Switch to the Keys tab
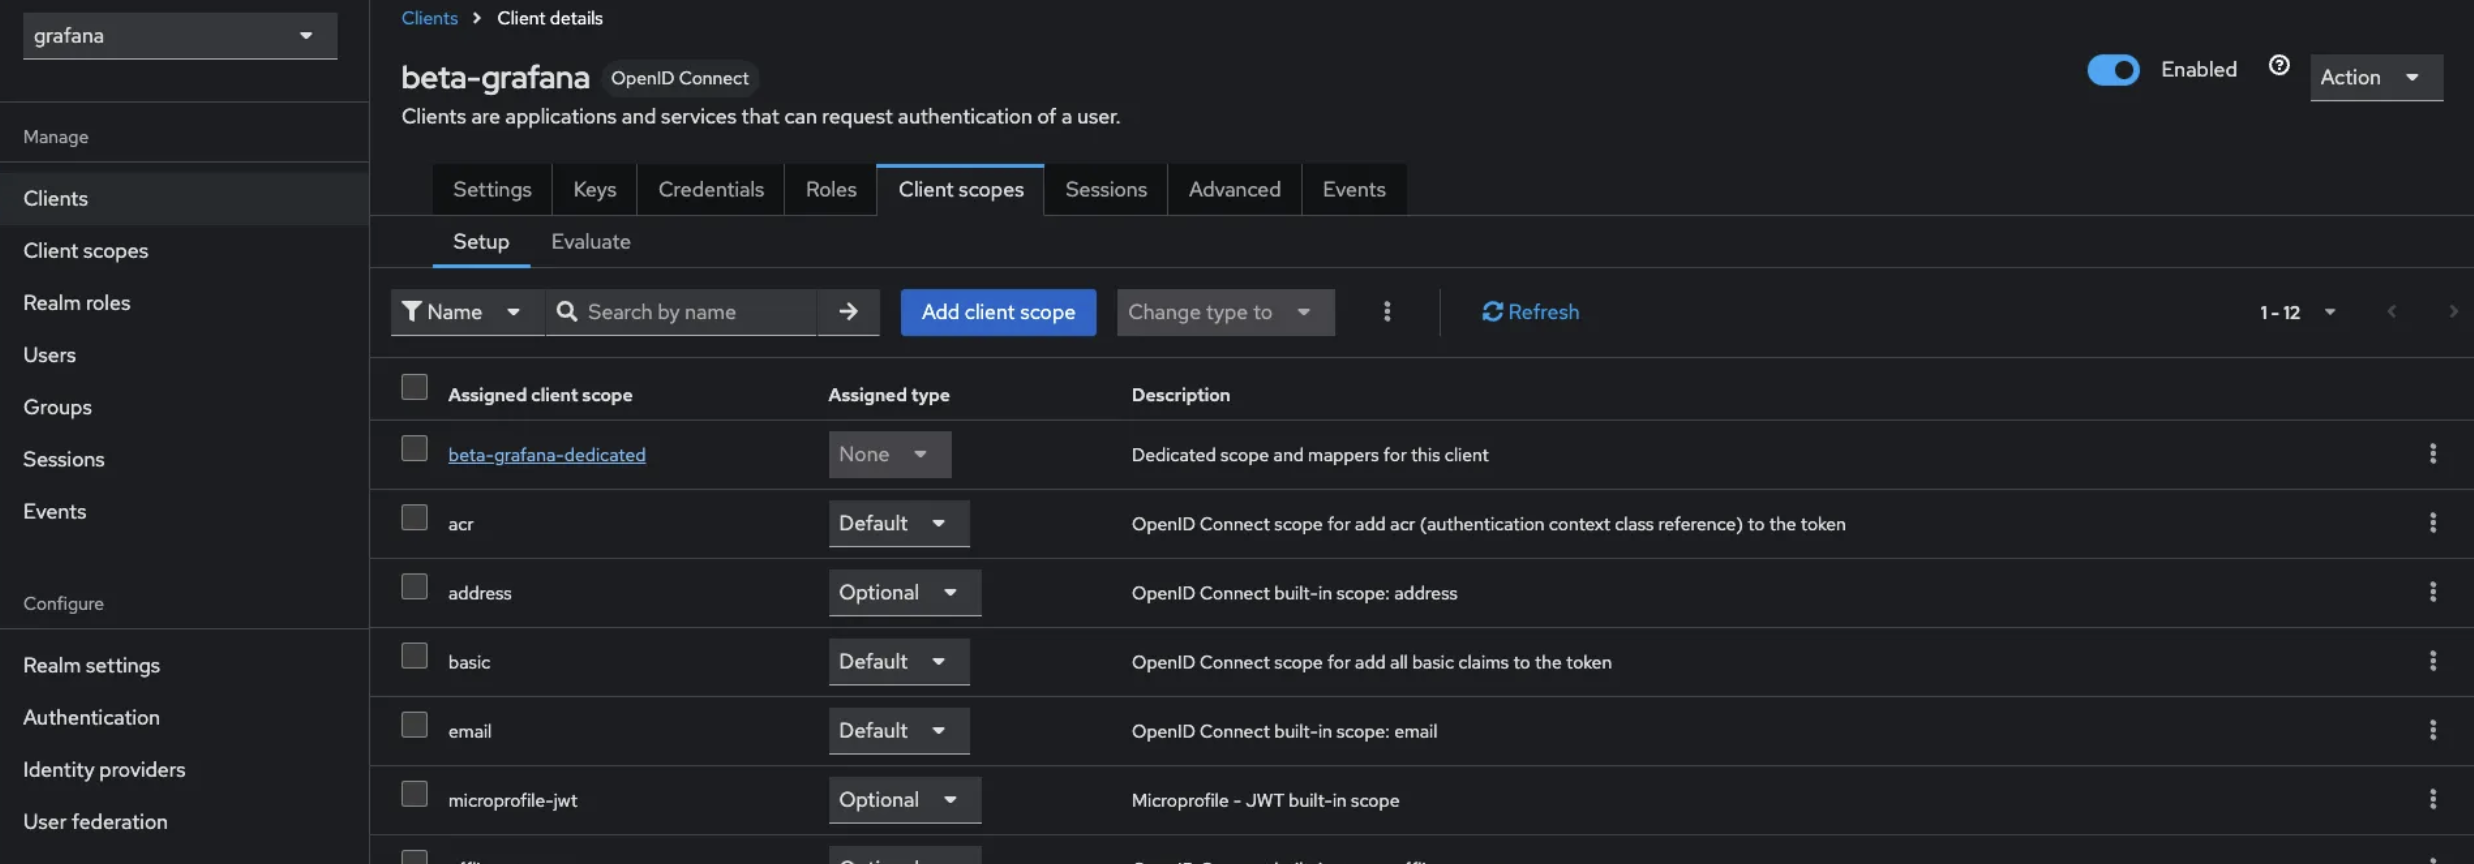 [x=594, y=189]
